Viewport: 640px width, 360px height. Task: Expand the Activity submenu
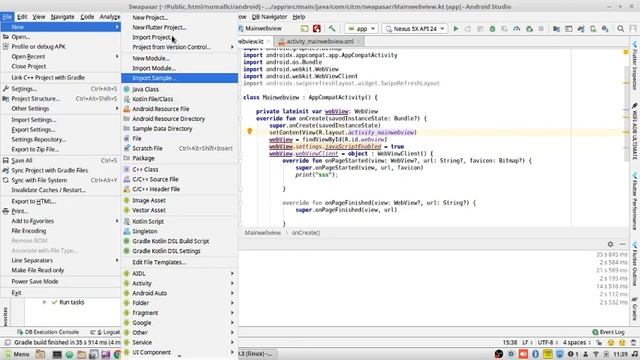(x=180, y=283)
